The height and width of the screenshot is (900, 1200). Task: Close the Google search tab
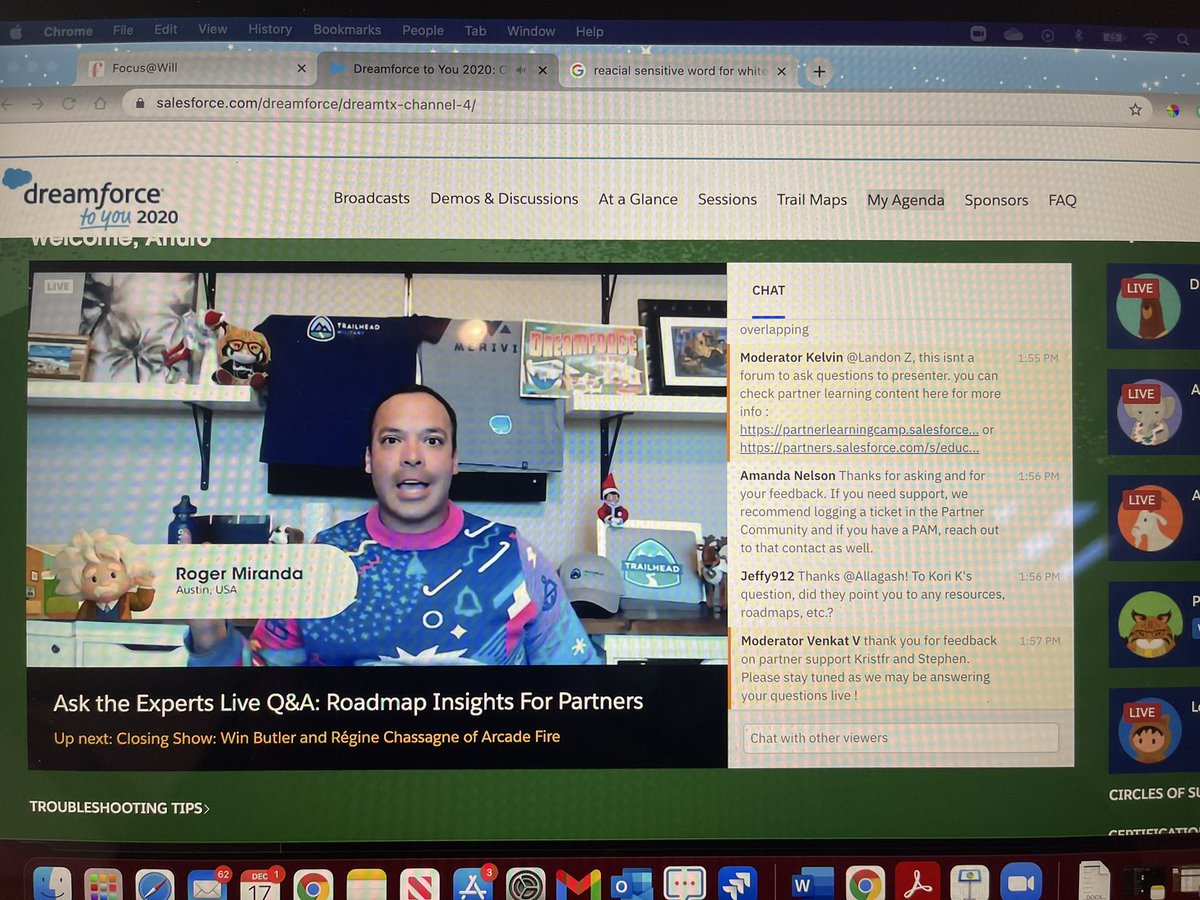[x=781, y=72]
